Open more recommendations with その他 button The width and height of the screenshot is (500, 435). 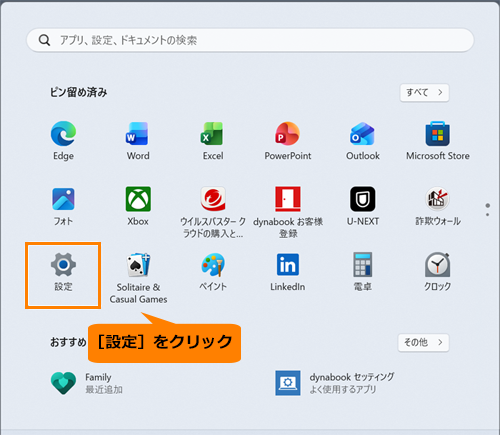(x=423, y=342)
